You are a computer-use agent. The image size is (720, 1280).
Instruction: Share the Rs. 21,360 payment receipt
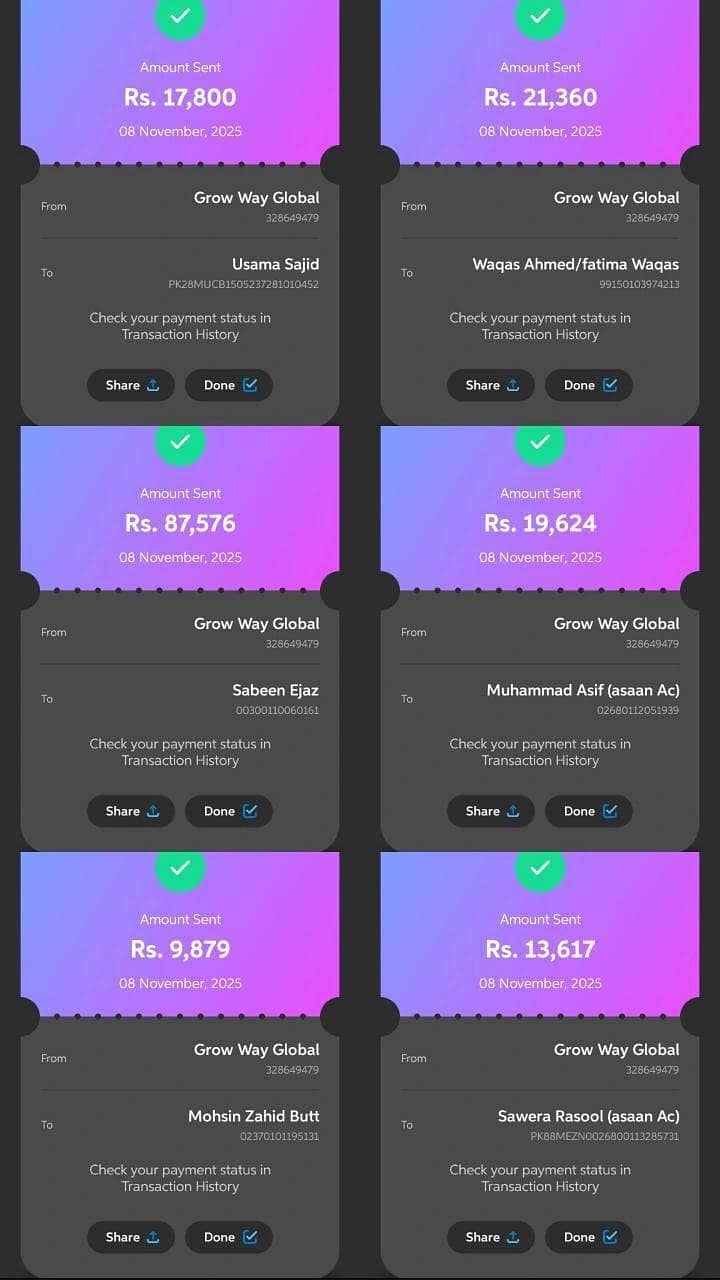pyautogui.click(x=491, y=385)
